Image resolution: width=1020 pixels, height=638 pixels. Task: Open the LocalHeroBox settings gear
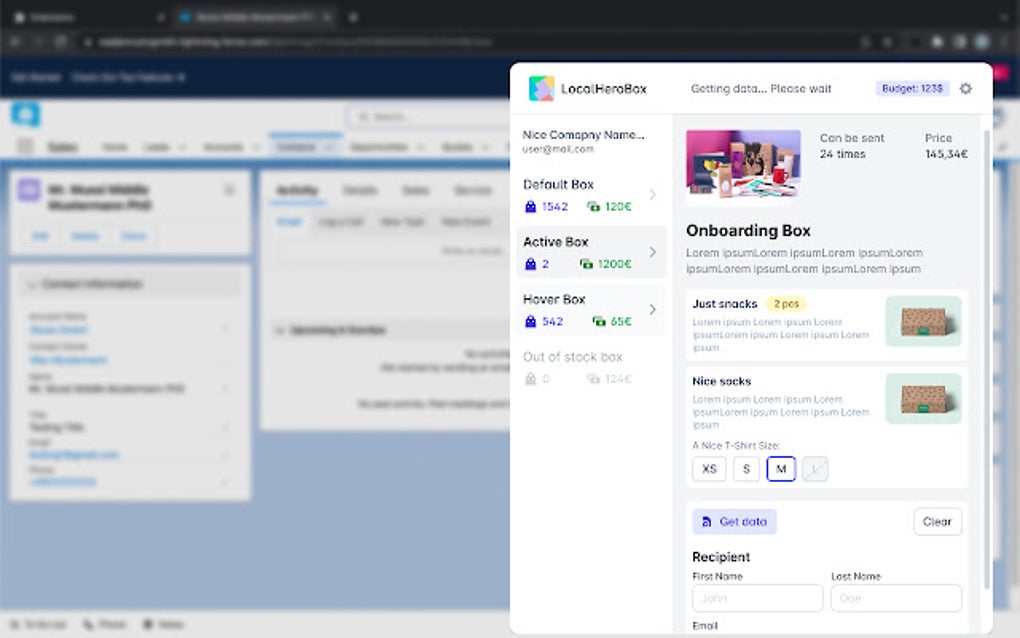pyautogui.click(x=965, y=88)
